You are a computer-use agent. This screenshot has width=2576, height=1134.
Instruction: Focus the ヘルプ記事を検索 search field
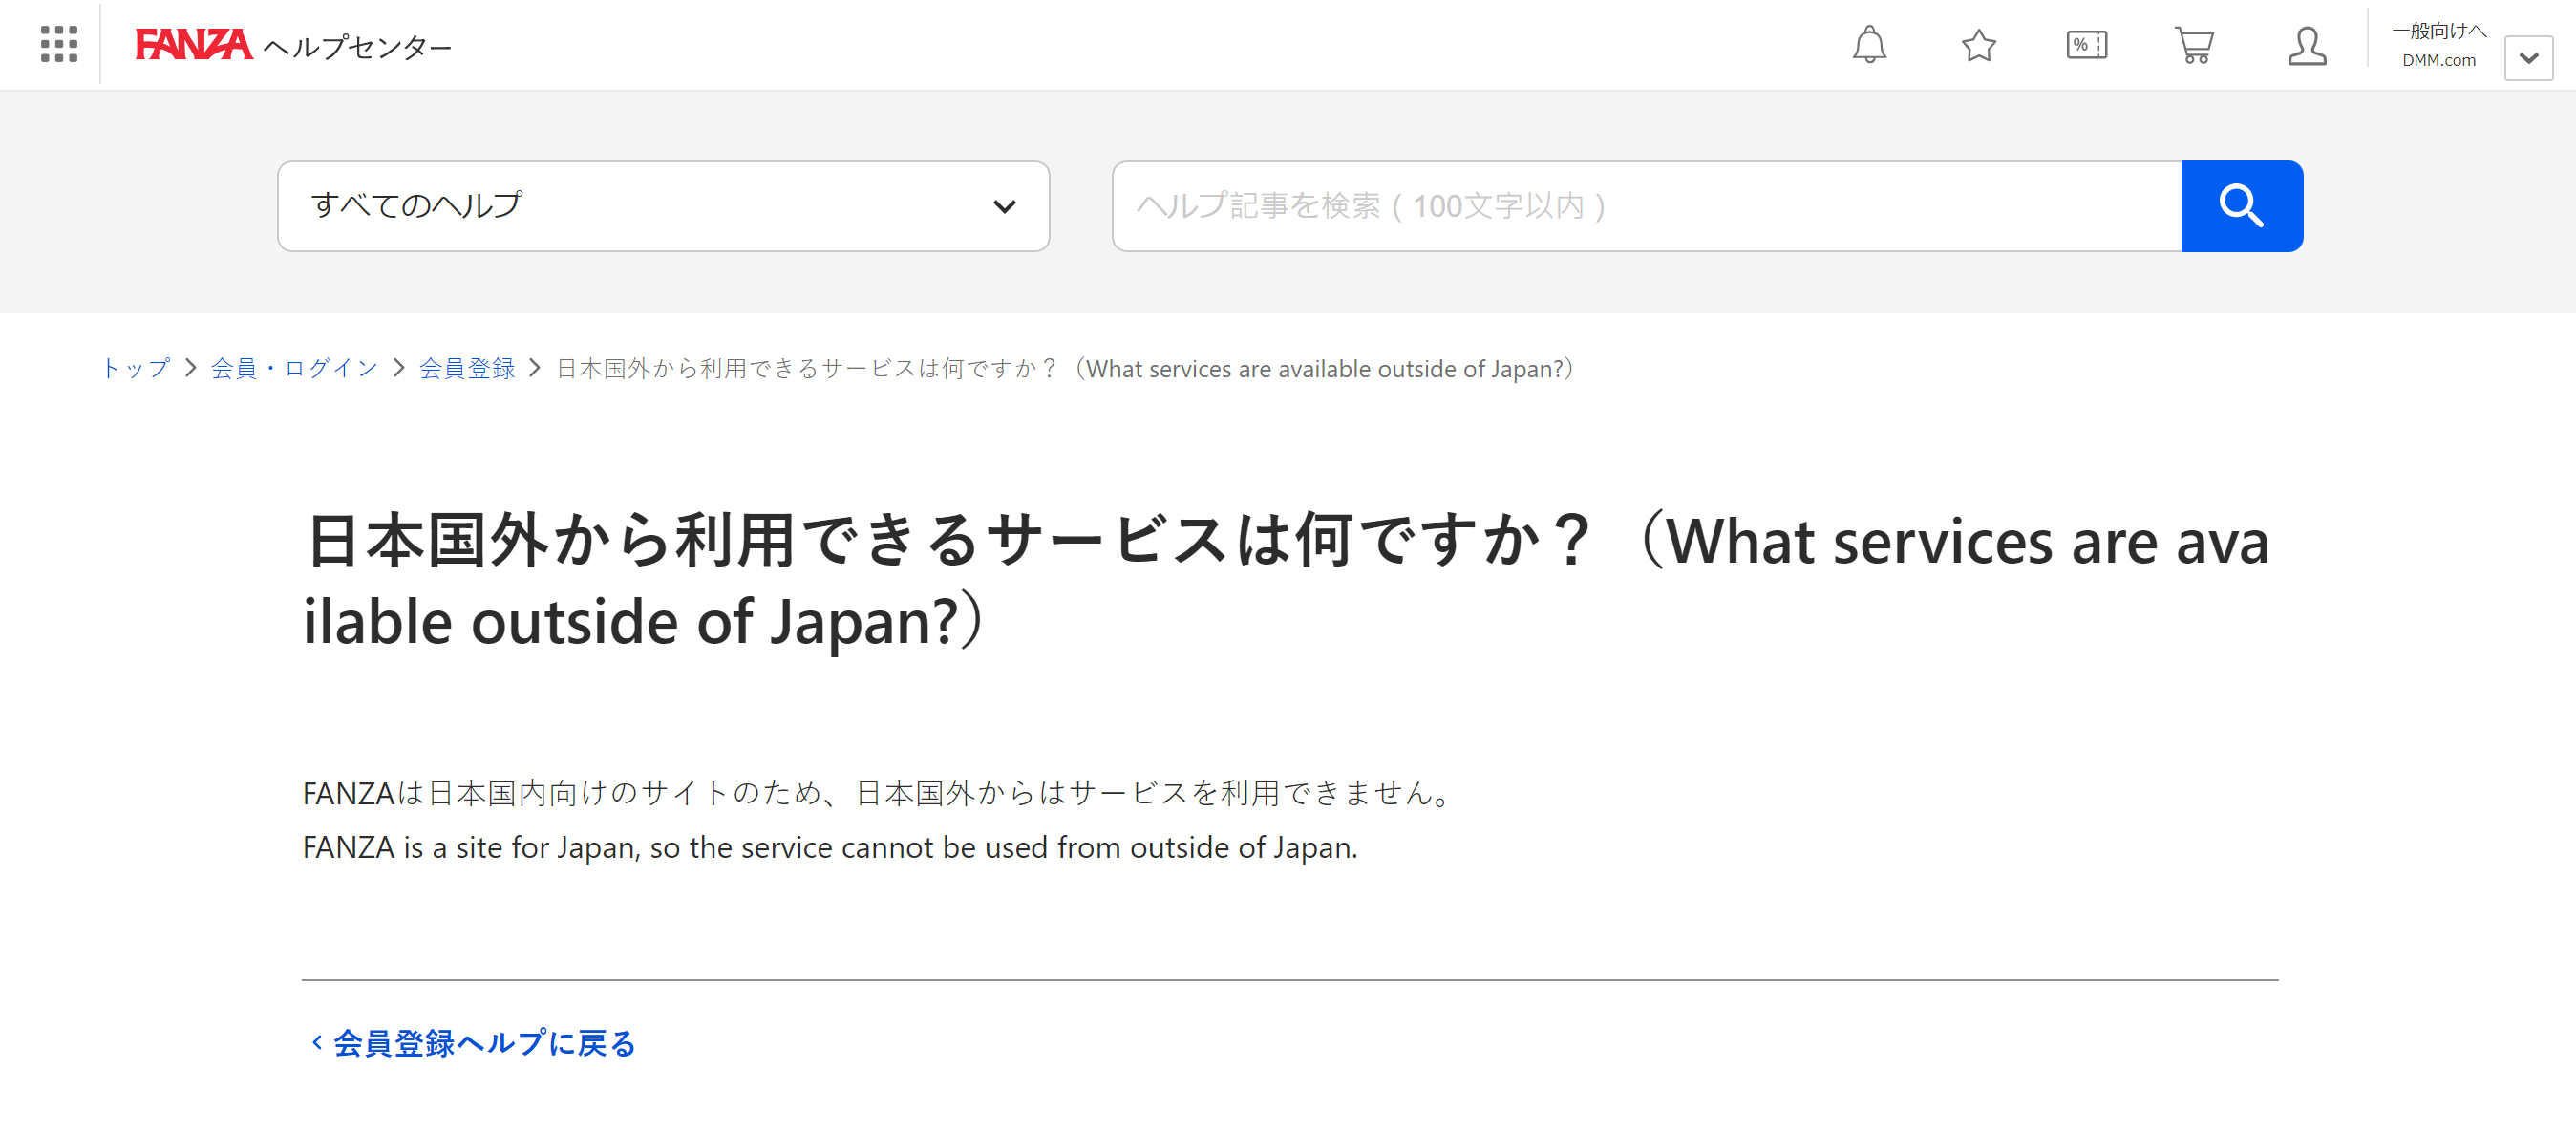tap(1646, 206)
